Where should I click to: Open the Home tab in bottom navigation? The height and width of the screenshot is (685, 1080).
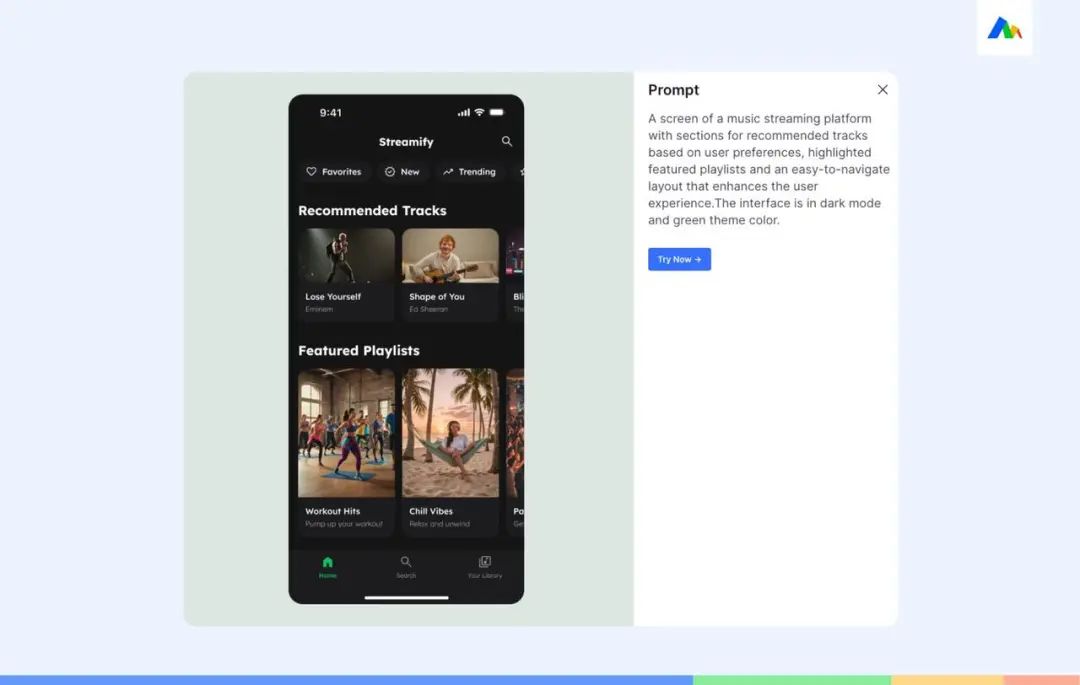point(328,567)
